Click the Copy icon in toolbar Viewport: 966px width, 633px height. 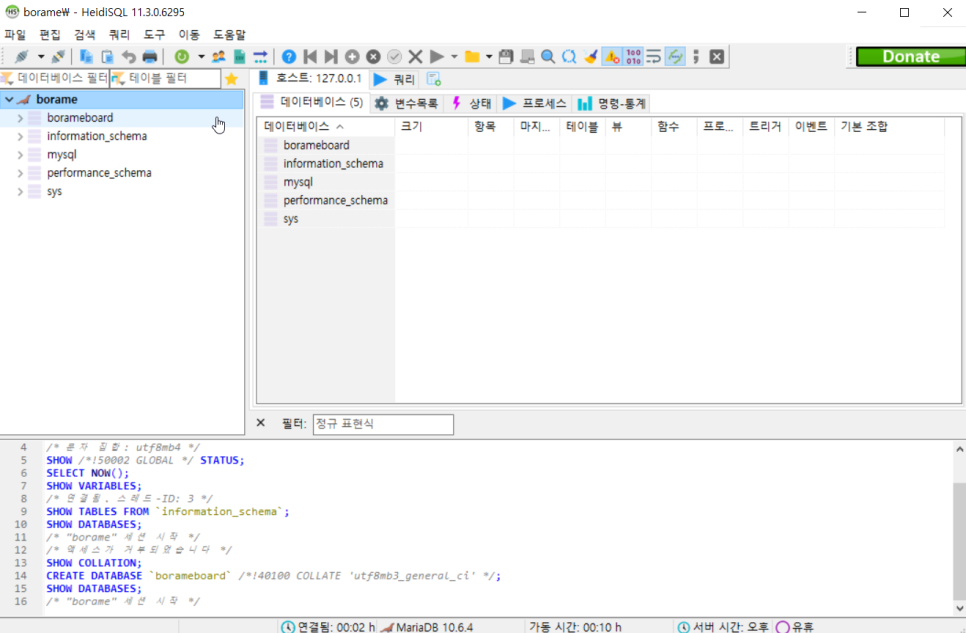pos(86,57)
